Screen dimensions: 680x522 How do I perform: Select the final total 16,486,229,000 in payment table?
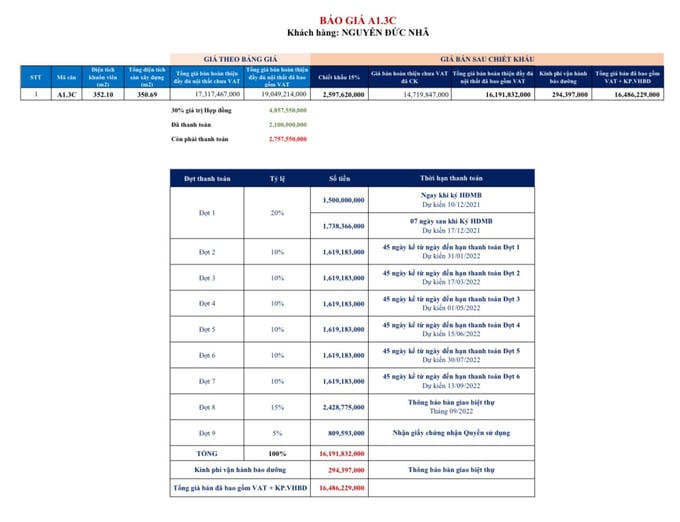(343, 487)
